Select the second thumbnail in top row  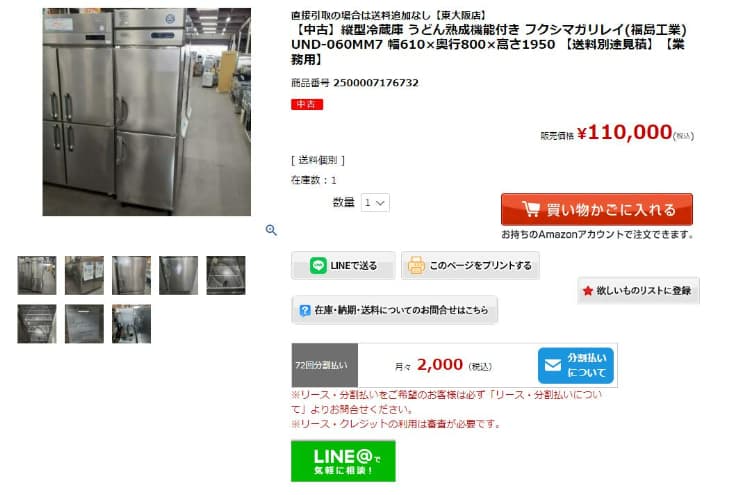pyautogui.click(x=84, y=276)
